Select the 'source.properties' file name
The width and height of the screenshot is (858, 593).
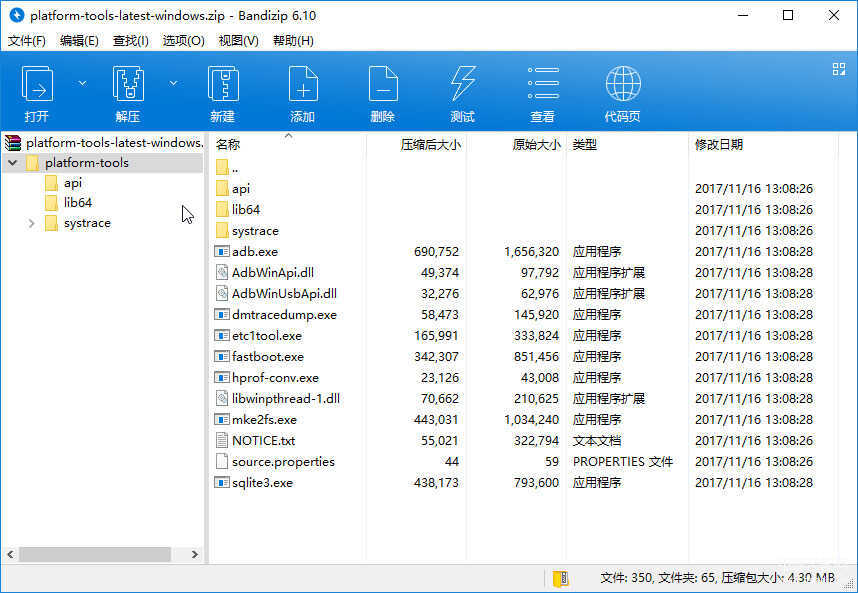click(283, 462)
